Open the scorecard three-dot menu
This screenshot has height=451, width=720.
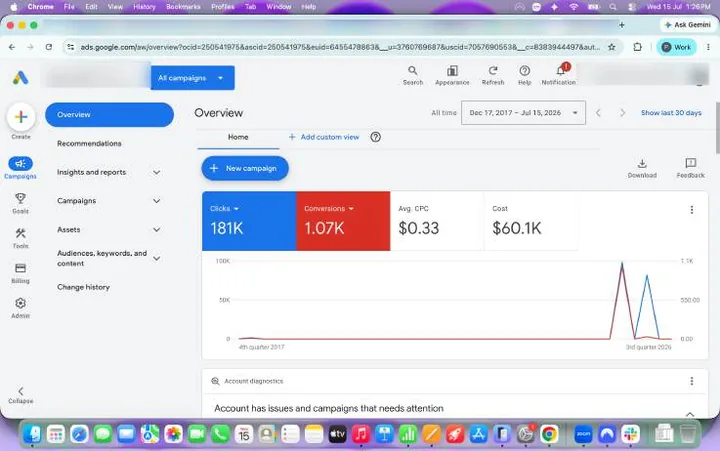pos(692,210)
